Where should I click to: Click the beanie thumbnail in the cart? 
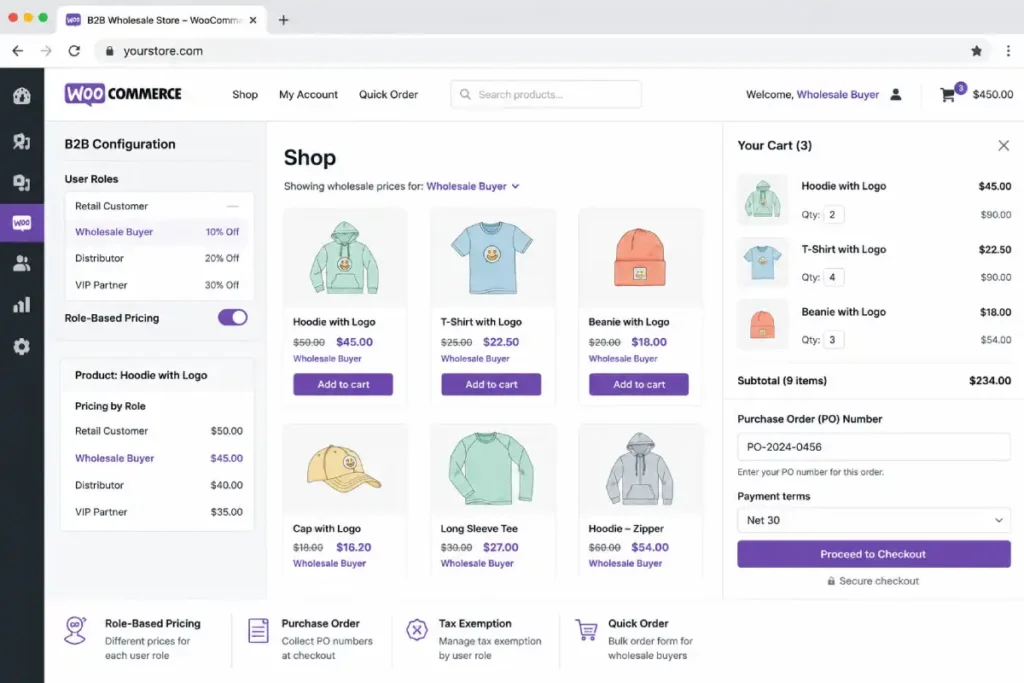pos(763,325)
